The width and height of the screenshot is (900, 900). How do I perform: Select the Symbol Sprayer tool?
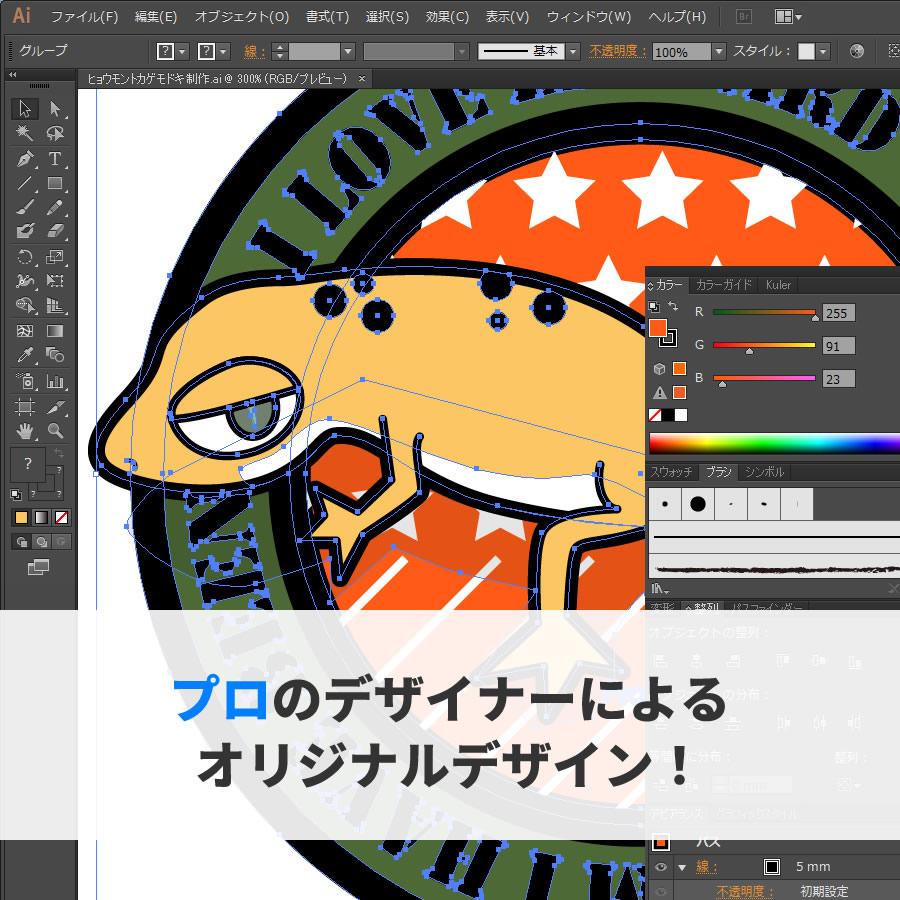[x=25, y=381]
